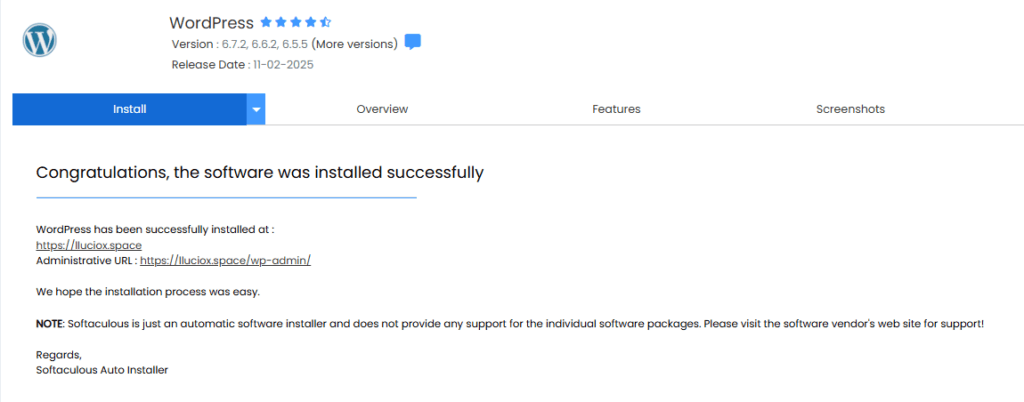The height and width of the screenshot is (402, 1024).
Task: Click the WordPress logo icon
Action: point(39,41)
